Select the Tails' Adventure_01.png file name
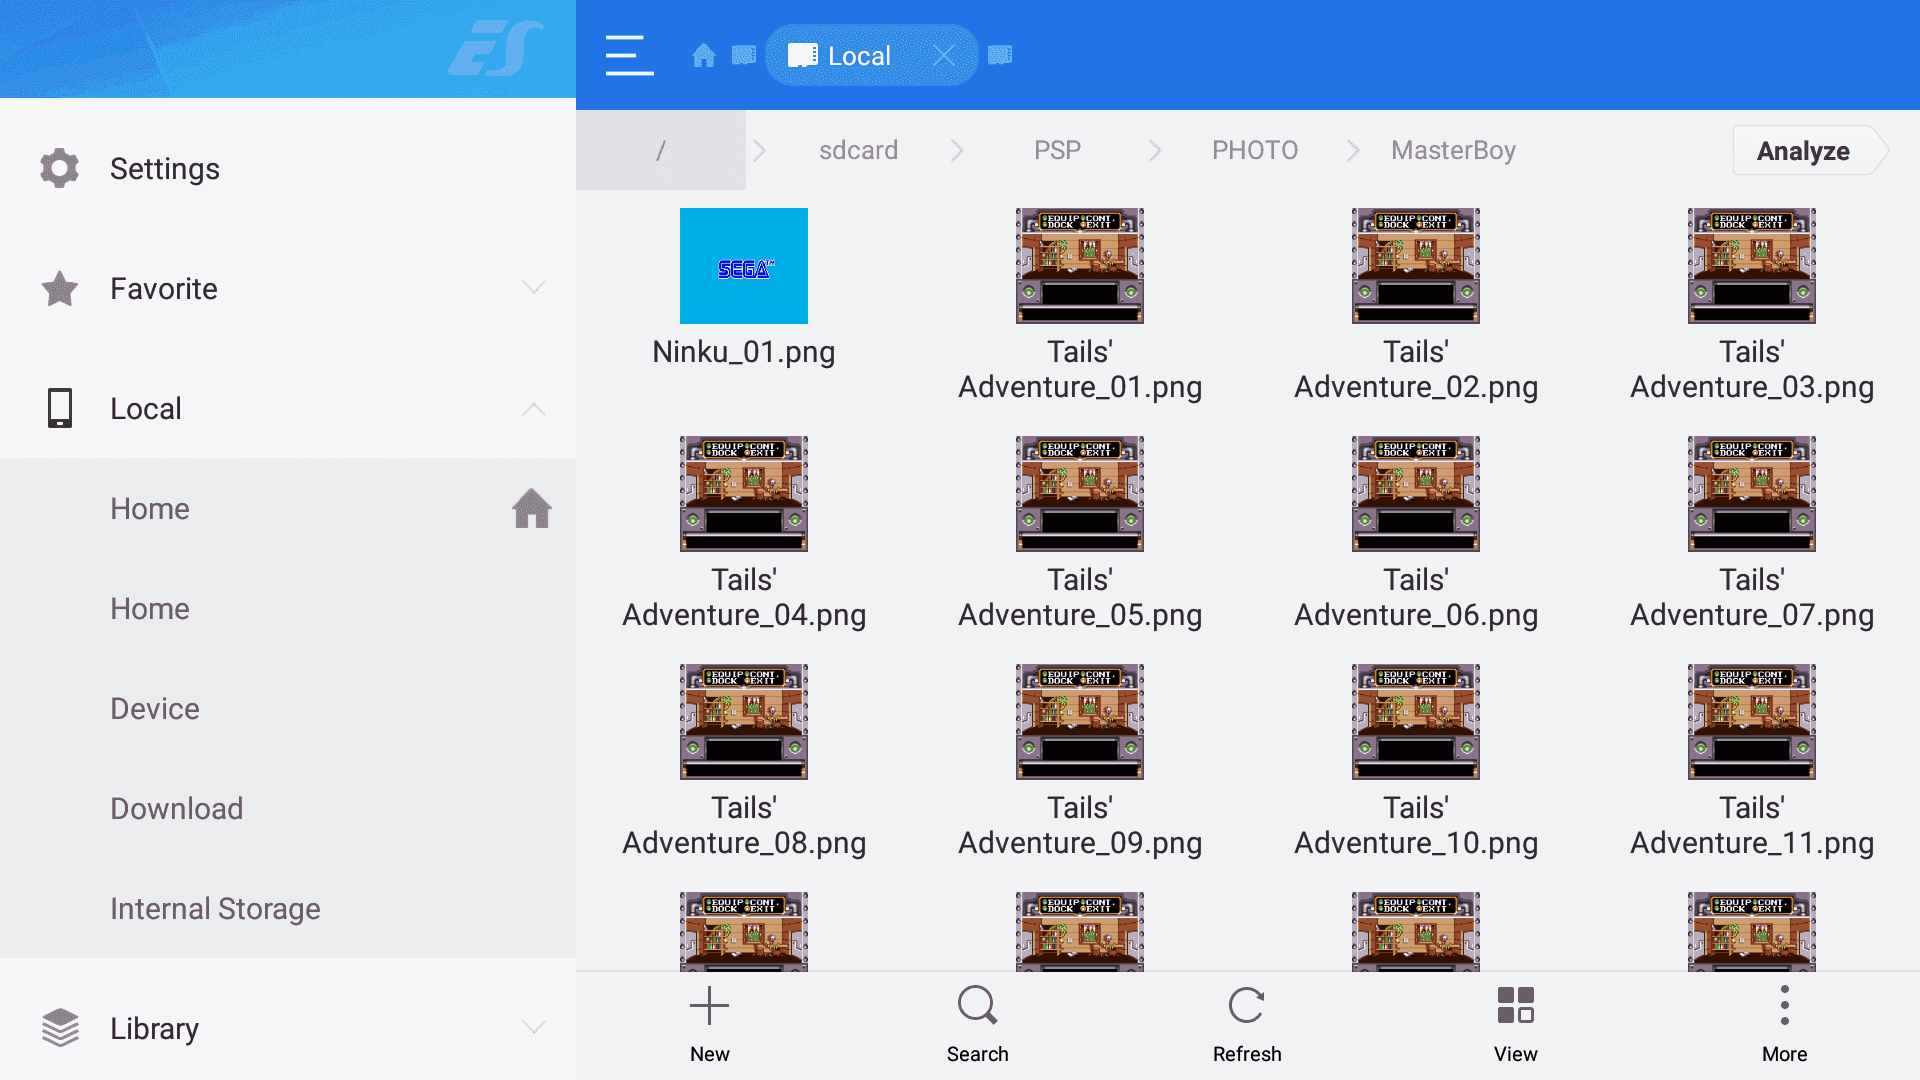This screenshot has height=1080, width=1920. (x=1080, y=369)
